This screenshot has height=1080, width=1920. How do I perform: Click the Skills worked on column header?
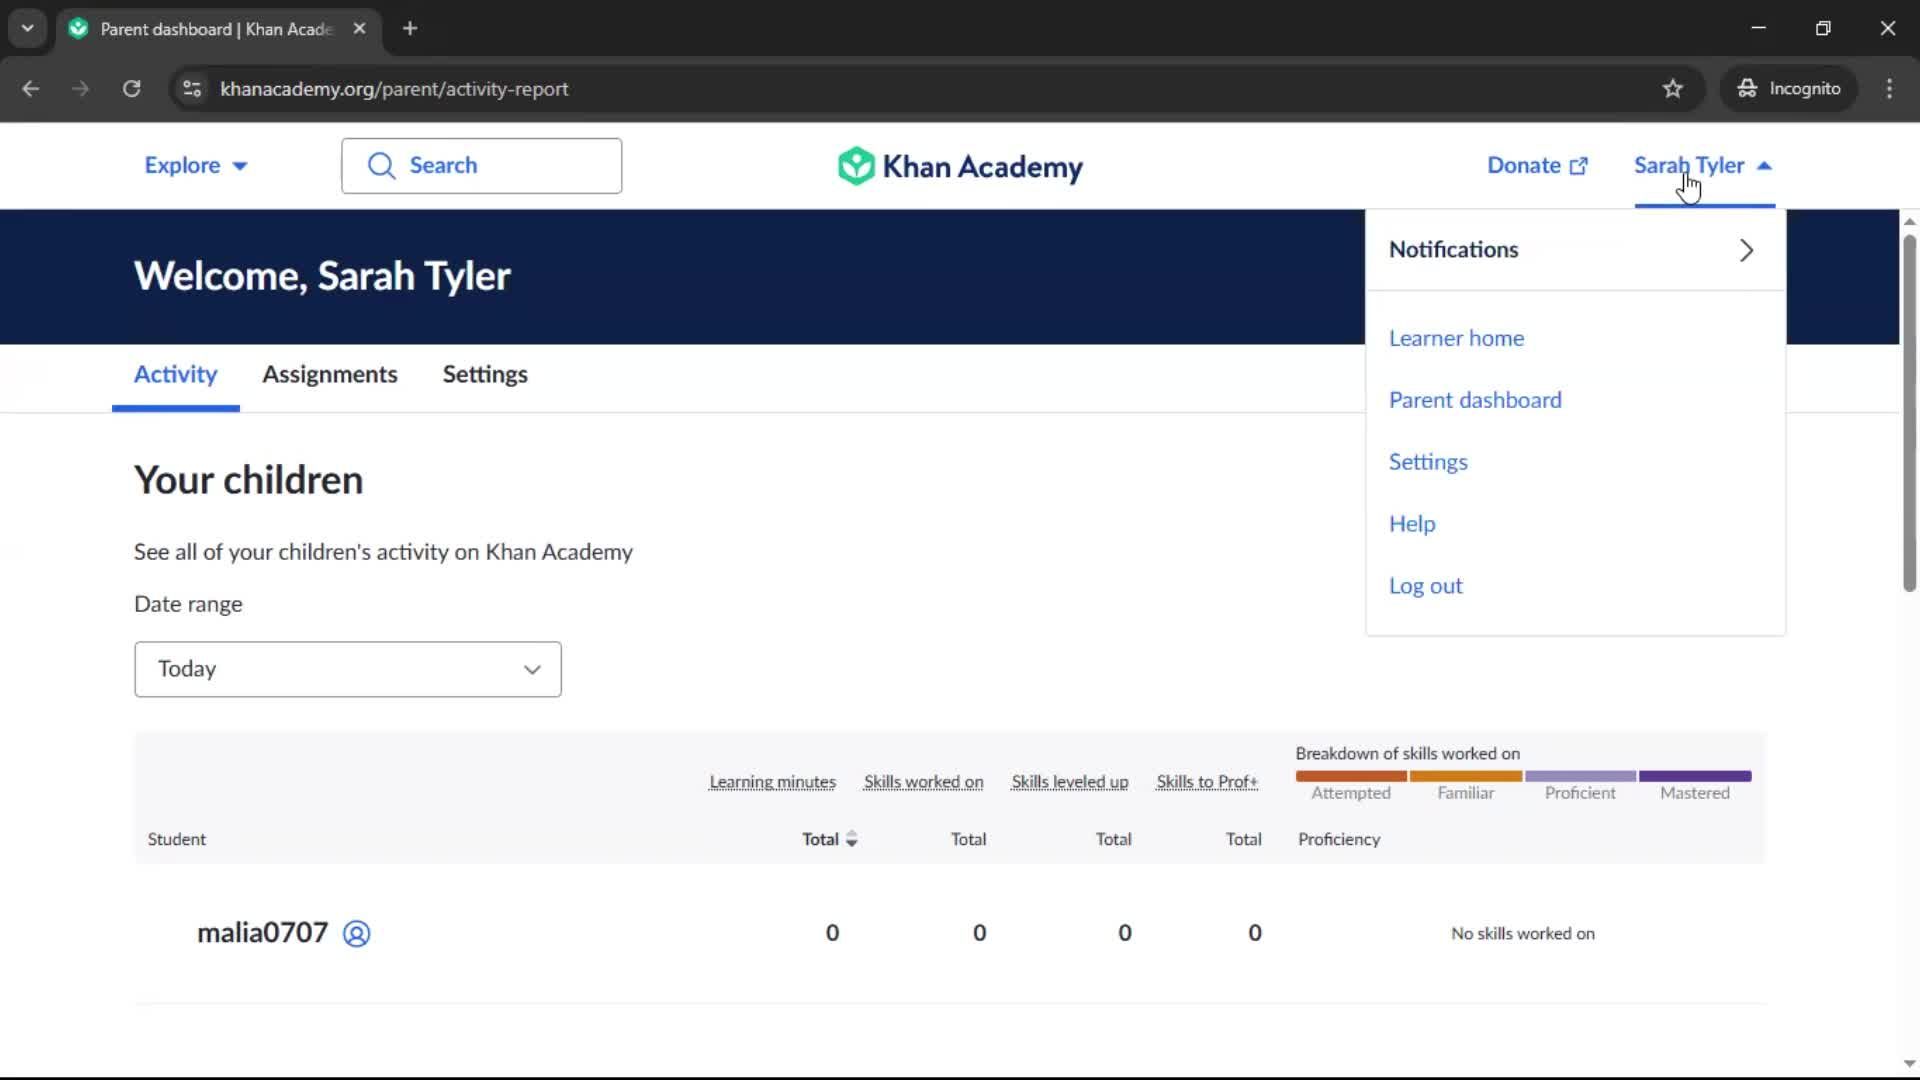click(x=923, y=782)
